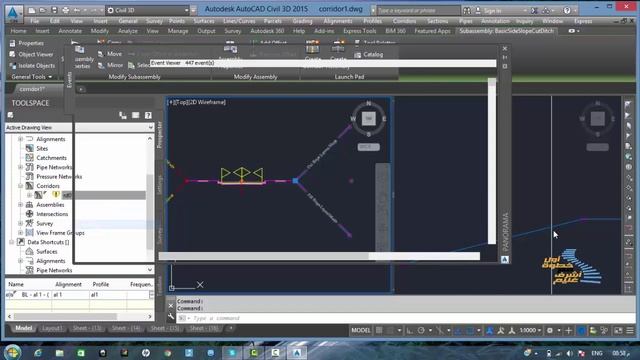Click the Top face of the ViewCube
Image resolution: width=640 pixels, height=360 pixels.
[x=369, y=119]
